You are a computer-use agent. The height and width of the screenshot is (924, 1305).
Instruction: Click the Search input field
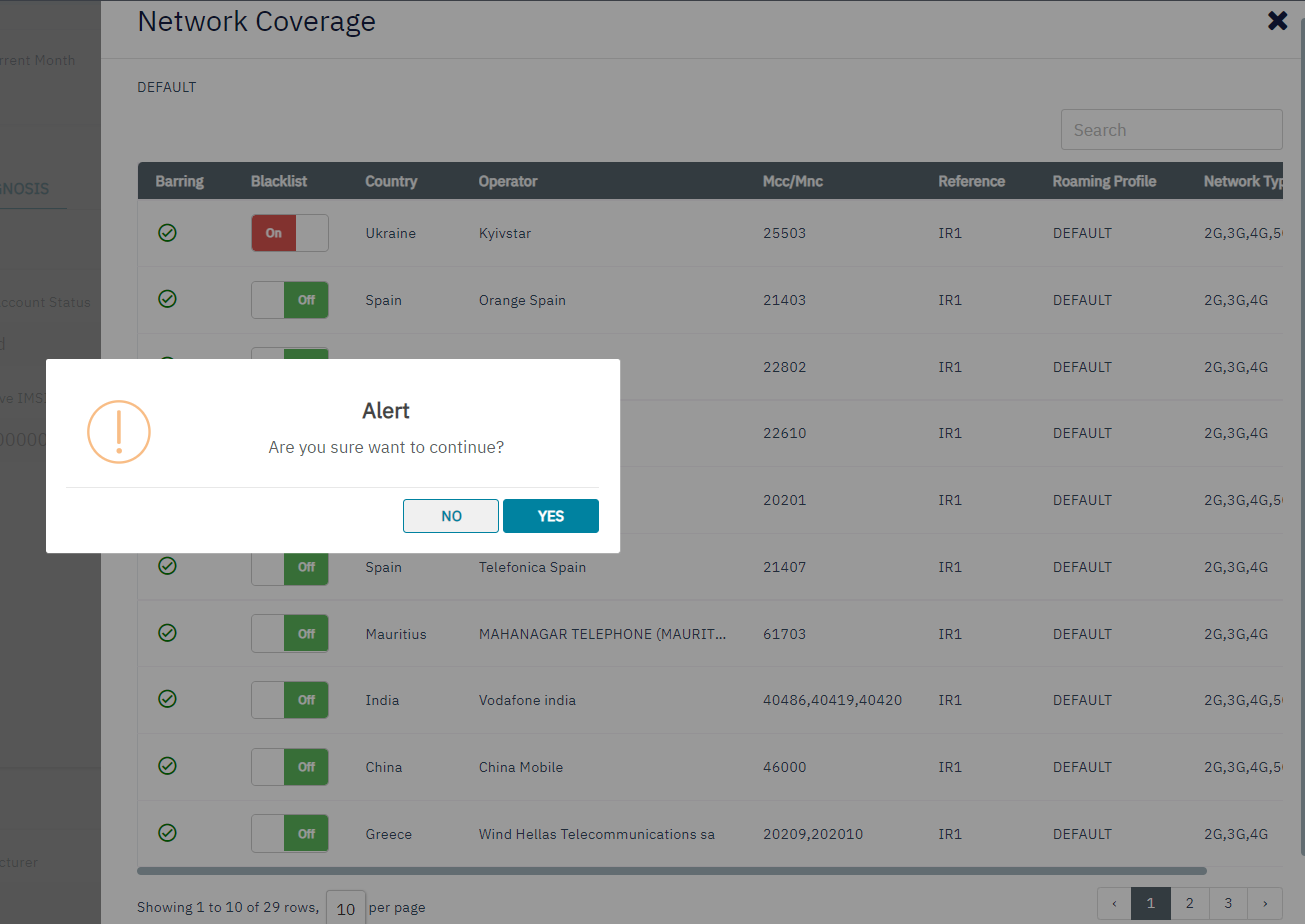pyautogui.click(x=1171, y=130)
